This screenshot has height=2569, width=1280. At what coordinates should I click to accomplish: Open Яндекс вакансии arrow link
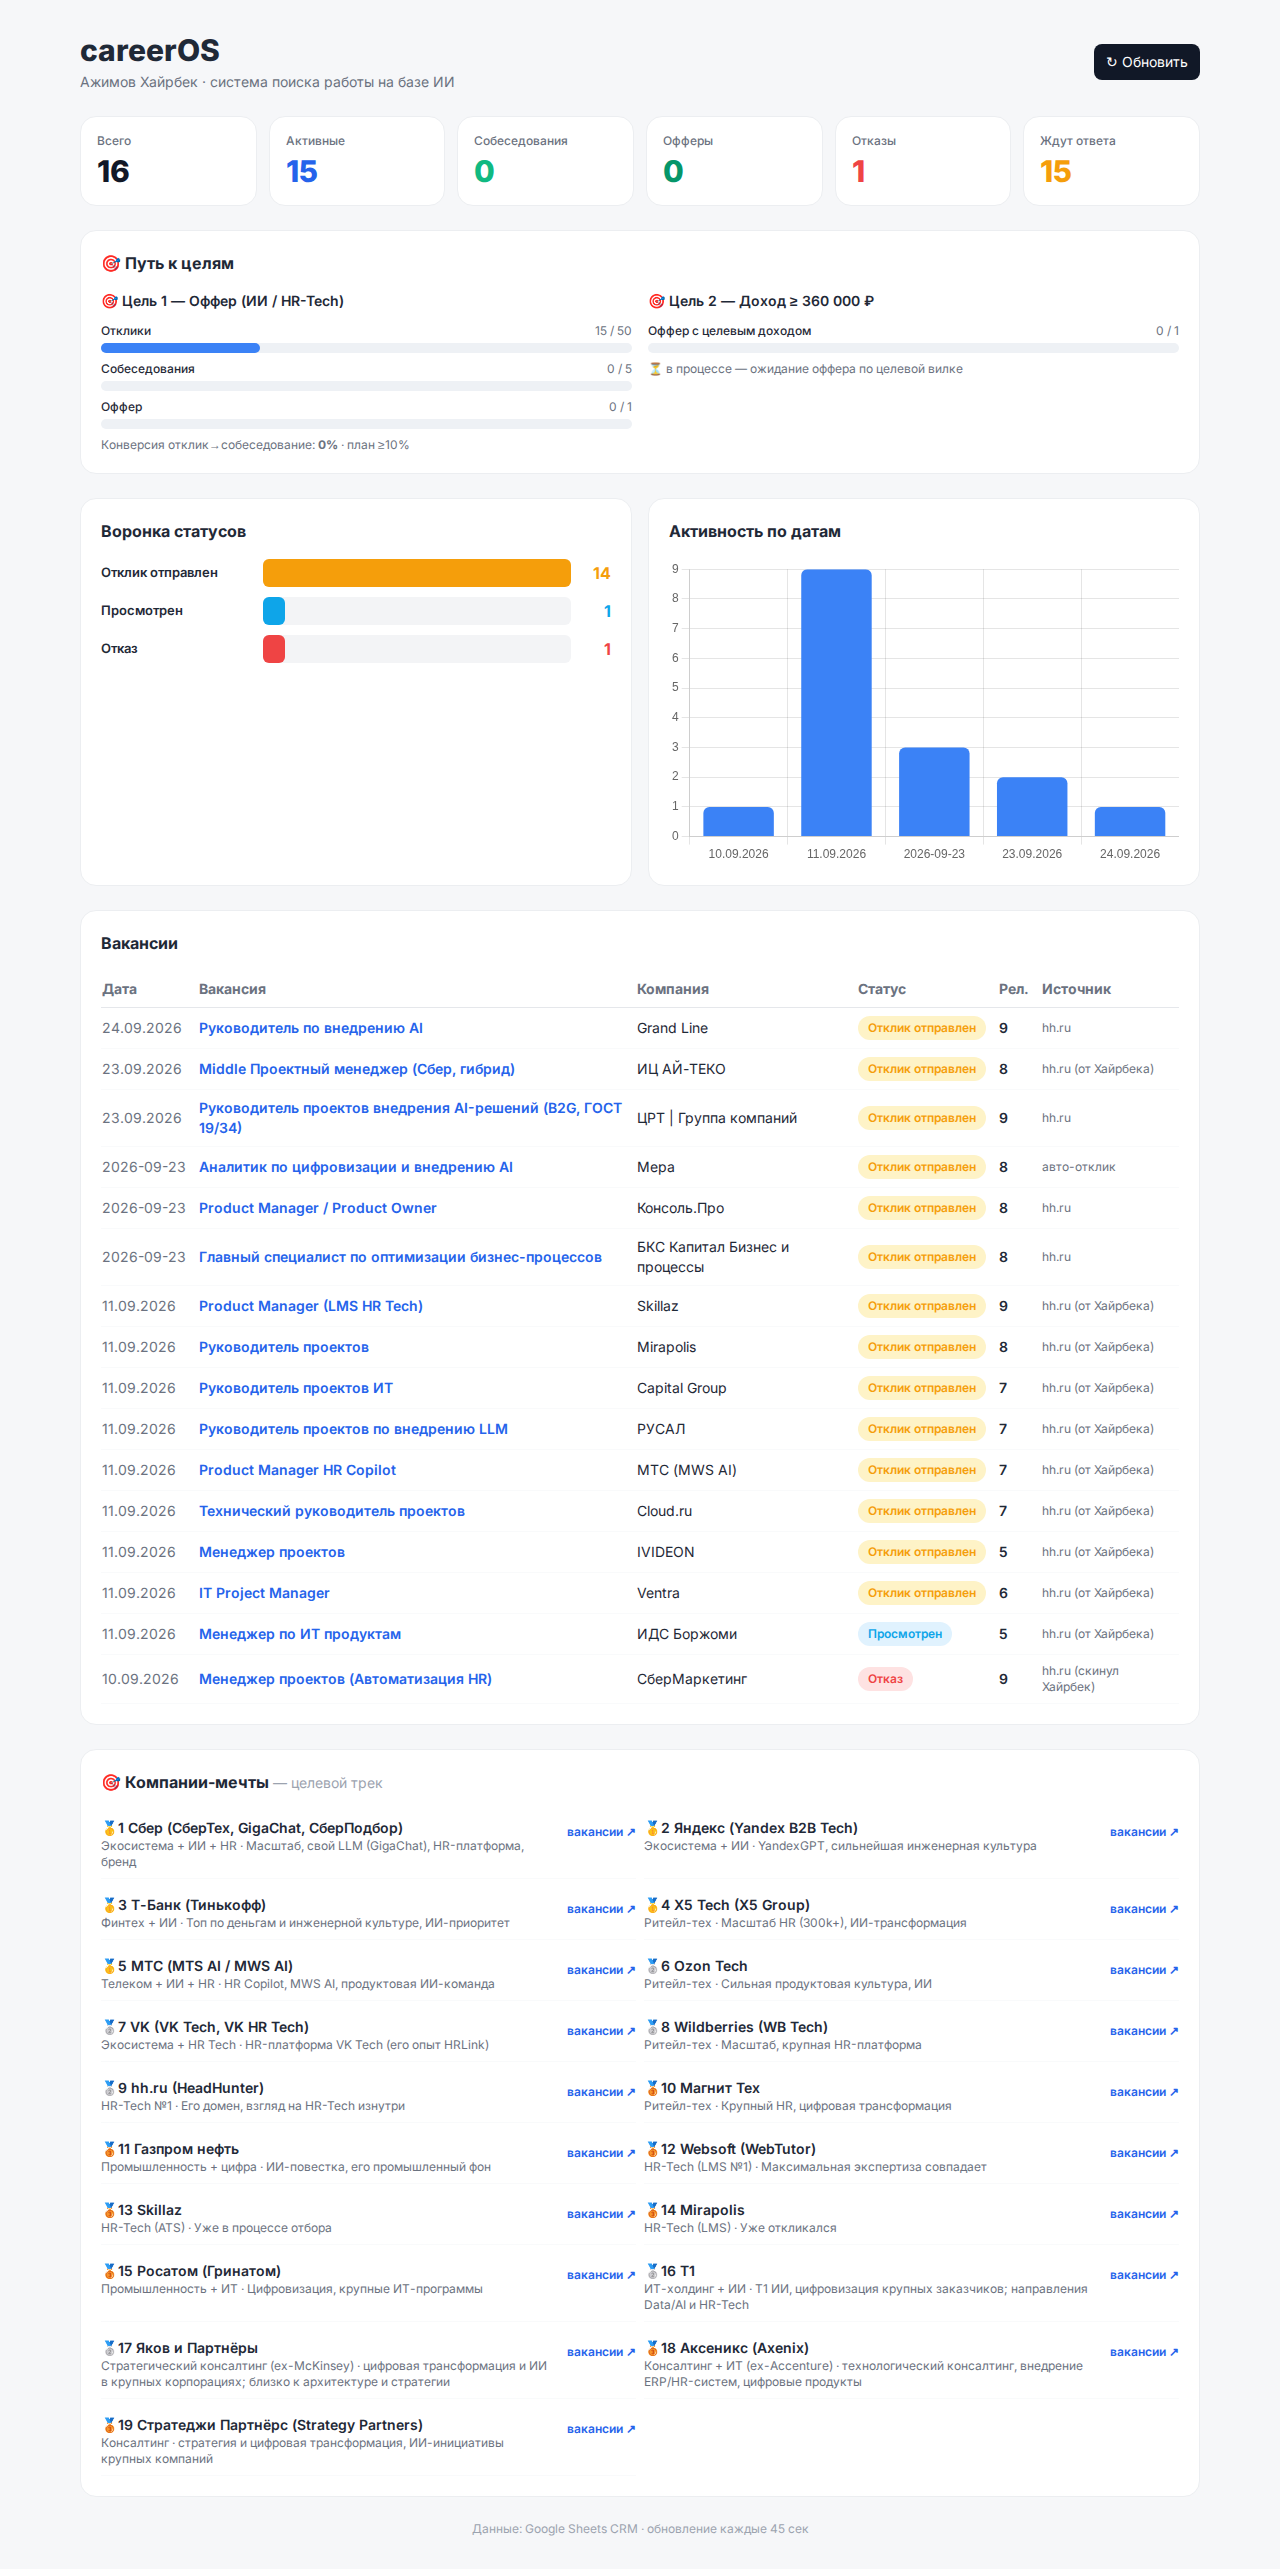pyautogui.click(x=1143, y=1832)
